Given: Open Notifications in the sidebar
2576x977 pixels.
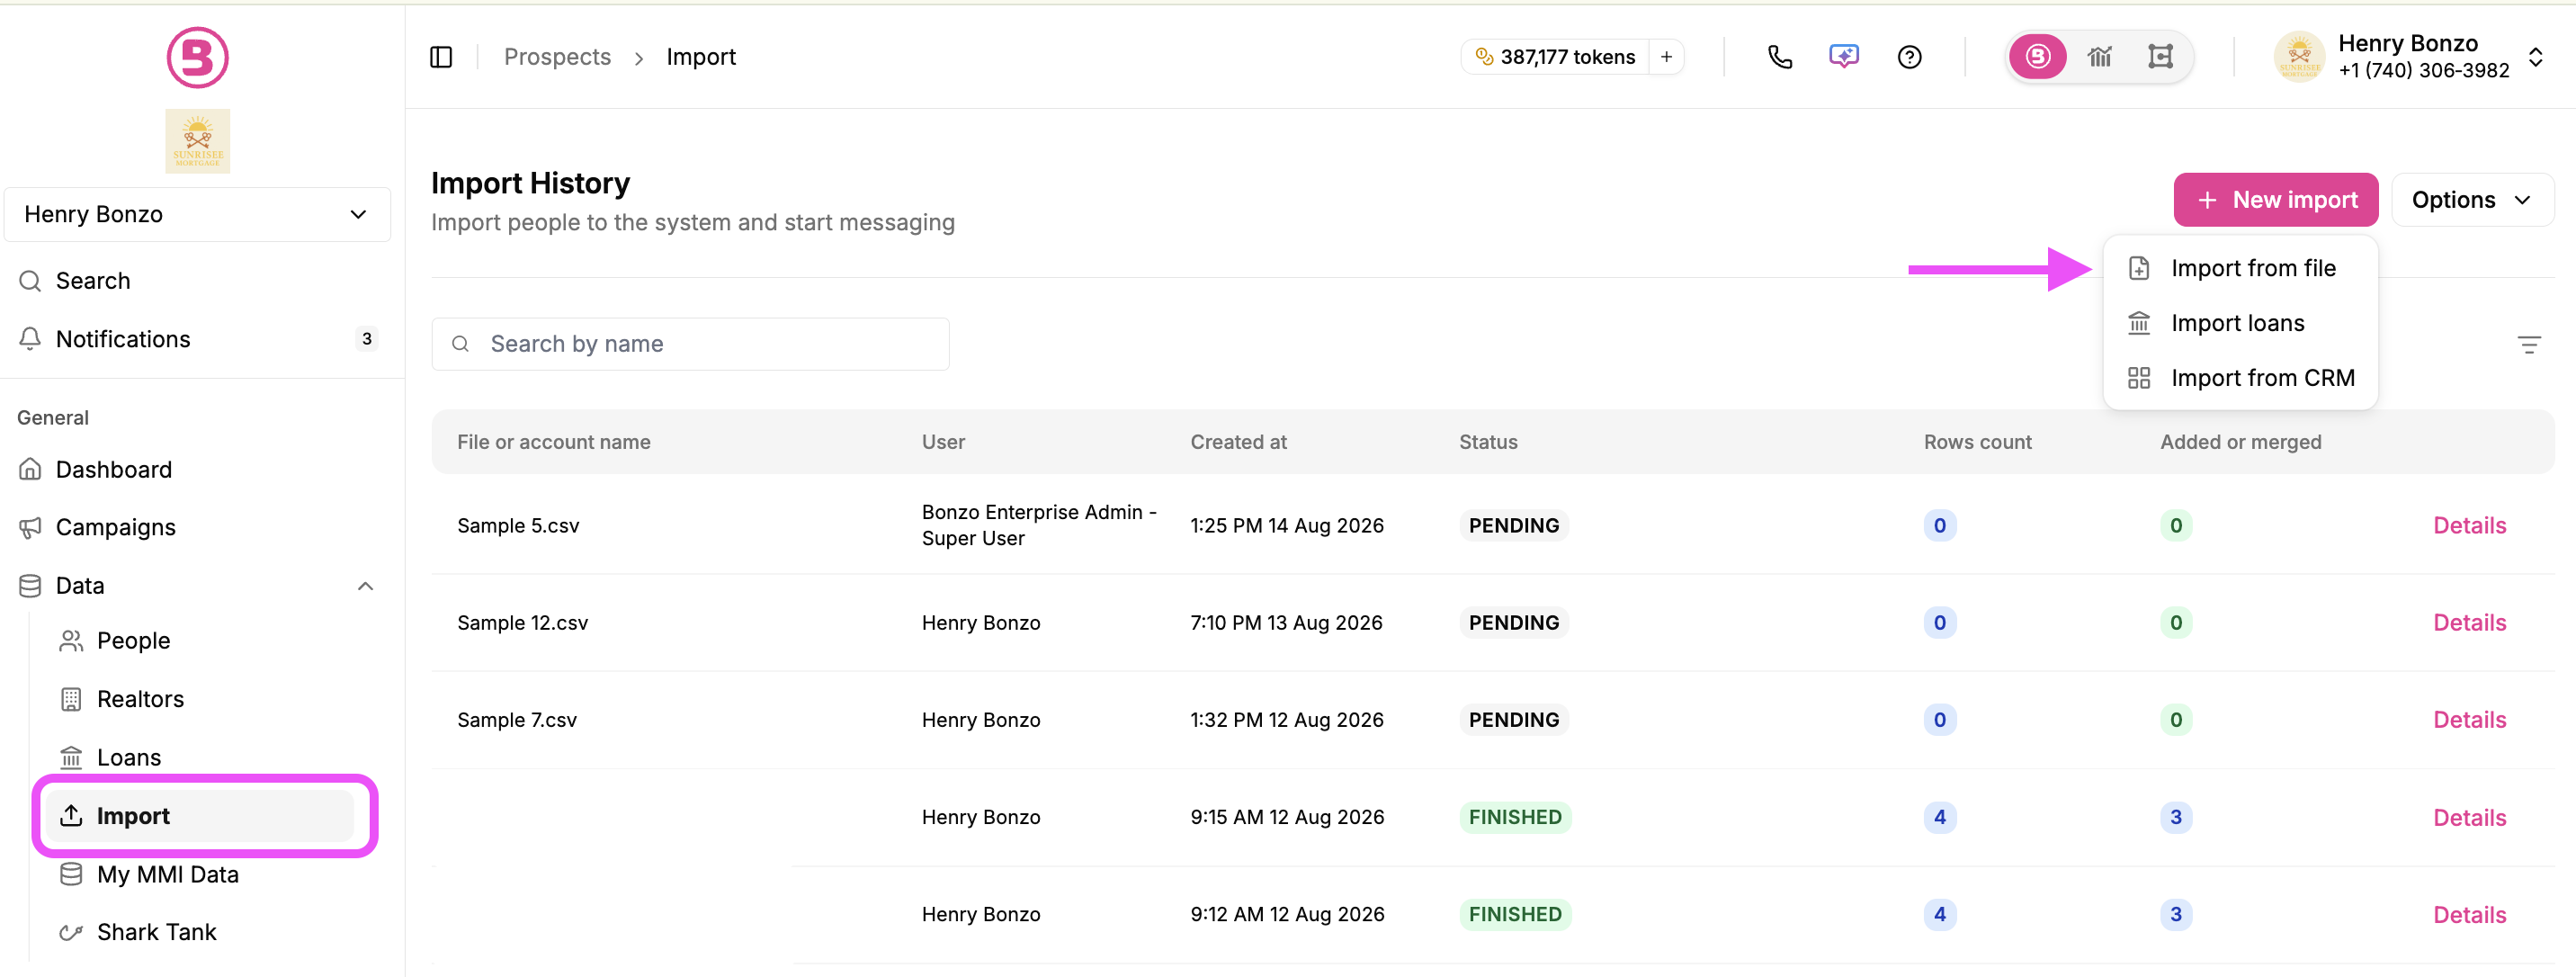Looking at the screenshot, I should point(197,339).
